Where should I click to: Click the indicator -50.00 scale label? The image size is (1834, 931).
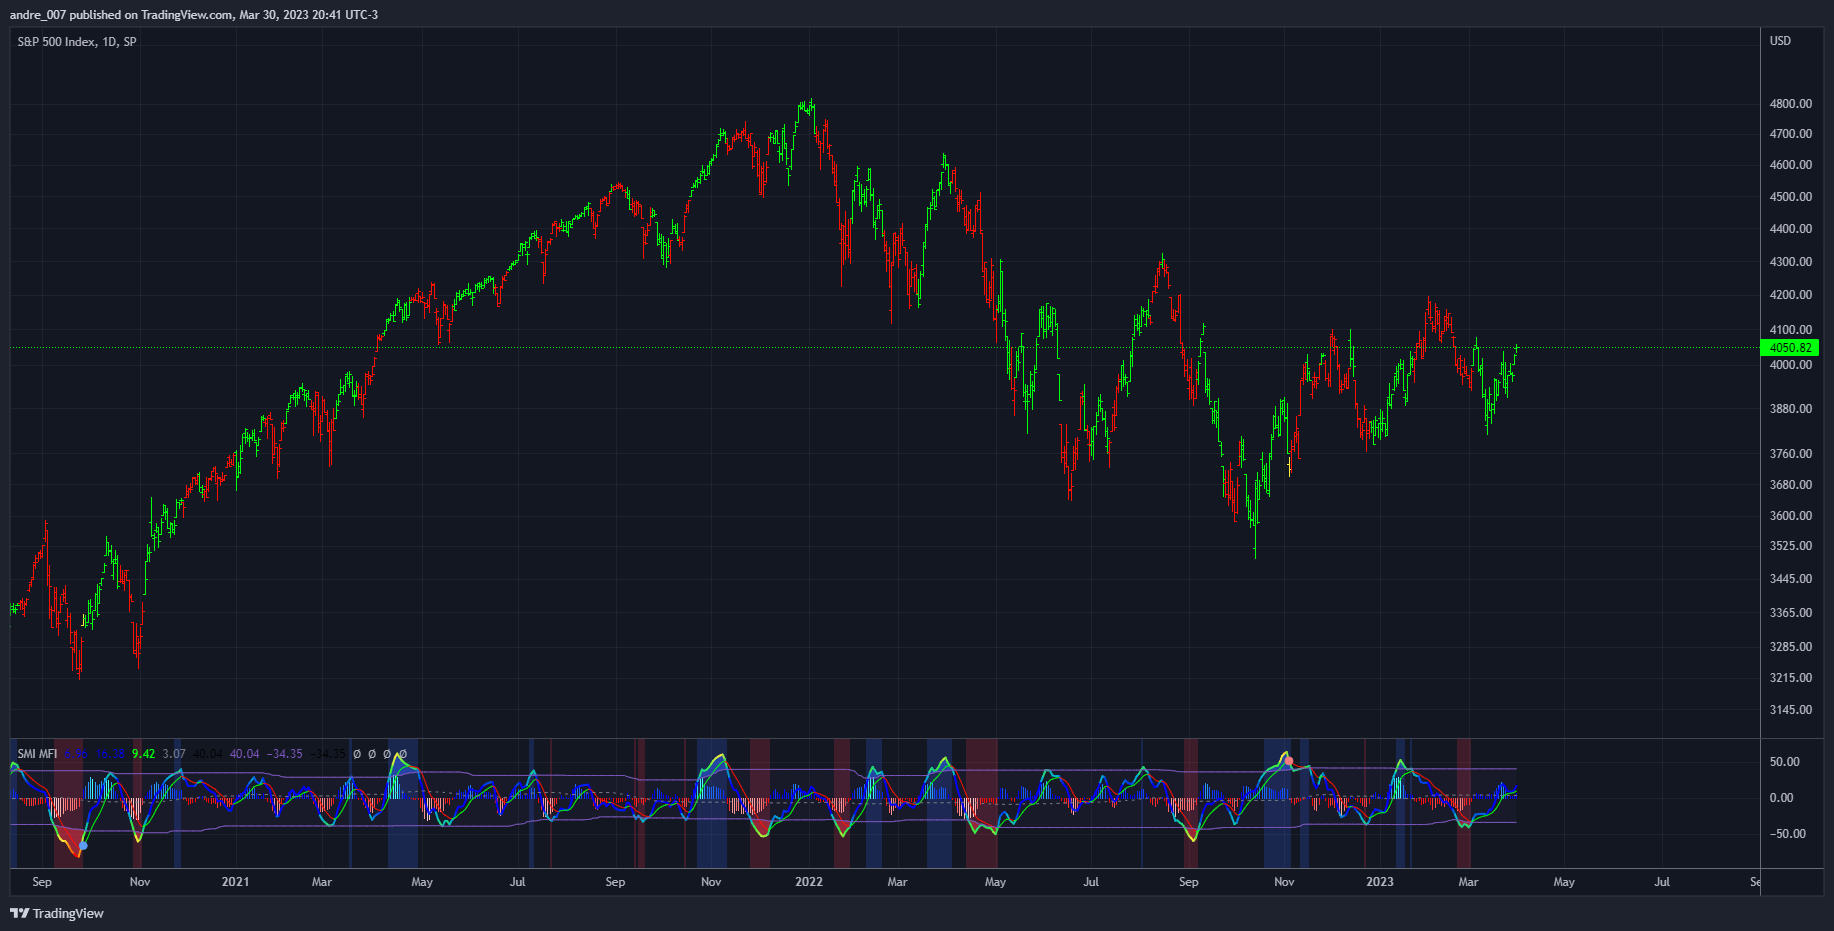click(x=1787, y=834)
